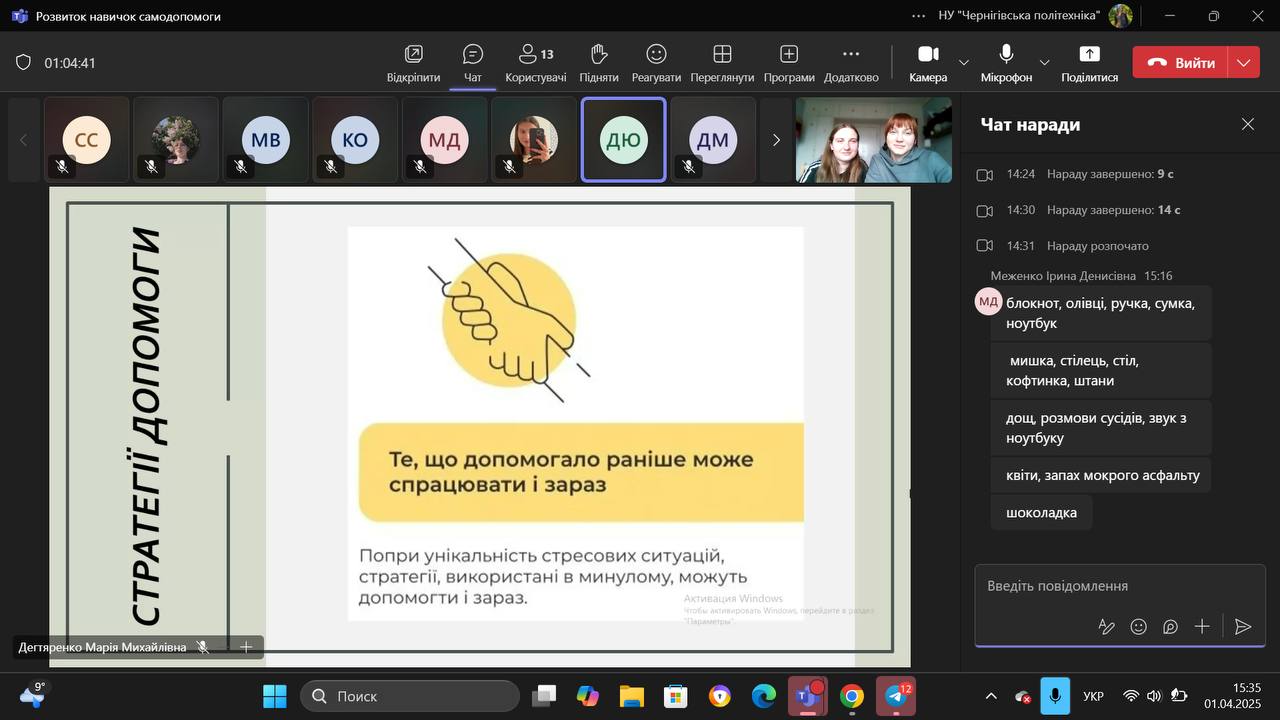Show next participants with right chevron

click(x=776, y=140)
